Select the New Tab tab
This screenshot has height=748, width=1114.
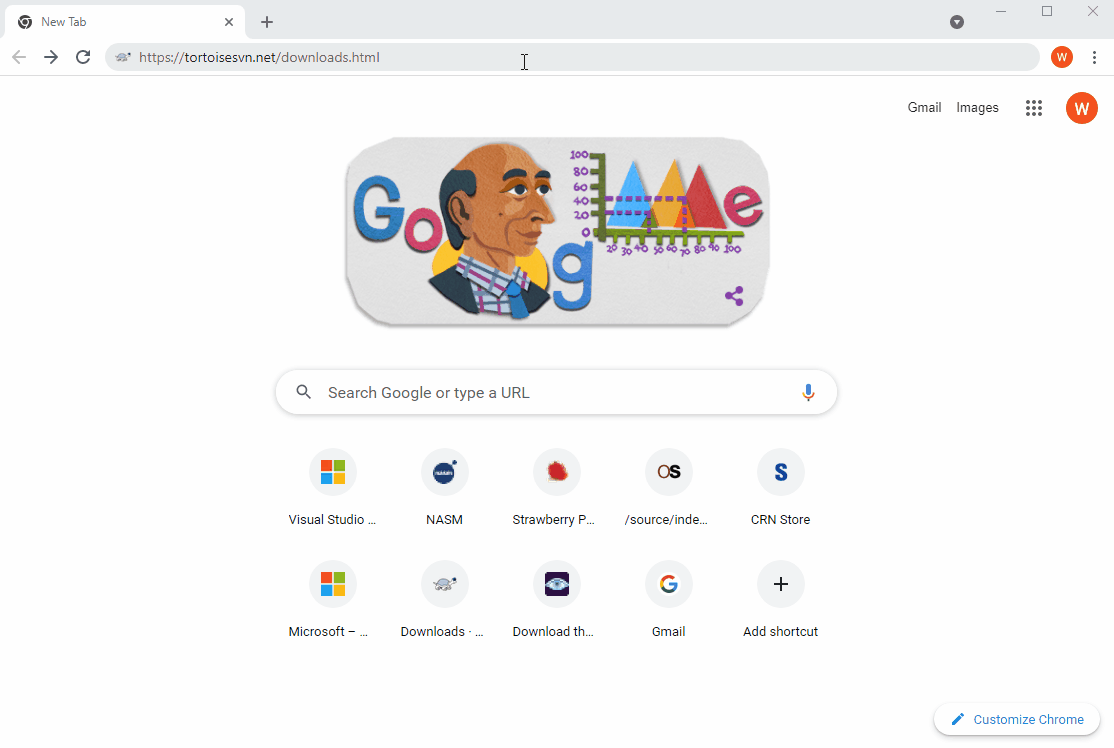pos(120,22)
